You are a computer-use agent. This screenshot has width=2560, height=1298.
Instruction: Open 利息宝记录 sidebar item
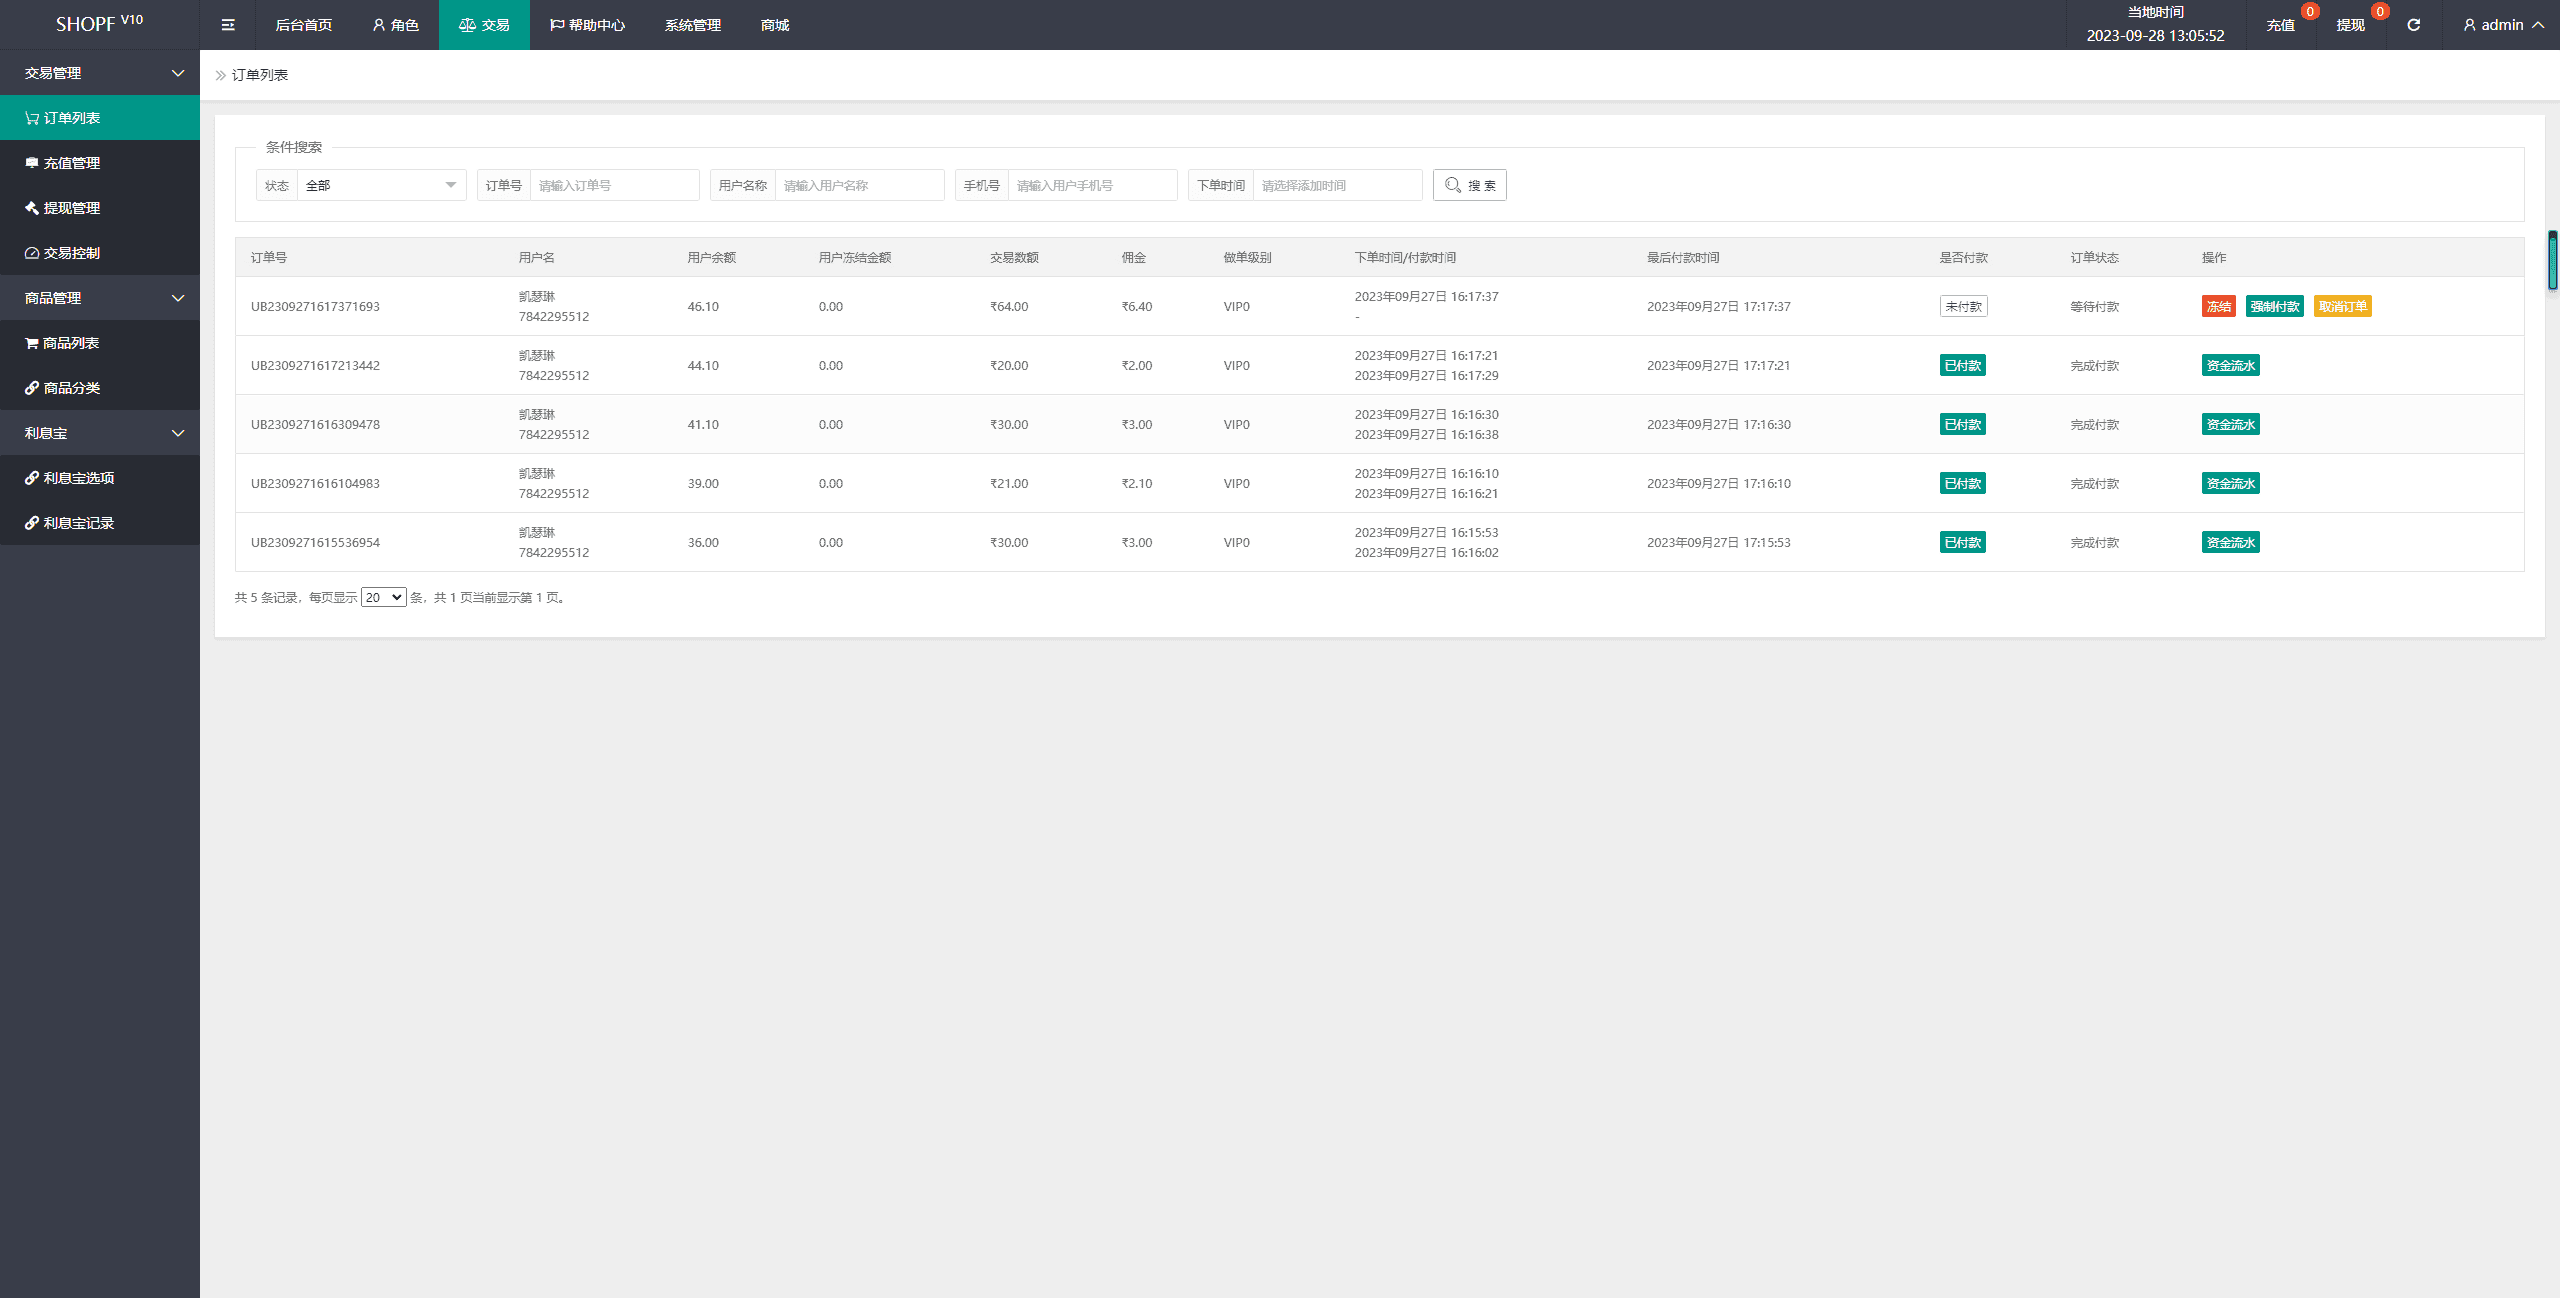(x=78, y=523)
